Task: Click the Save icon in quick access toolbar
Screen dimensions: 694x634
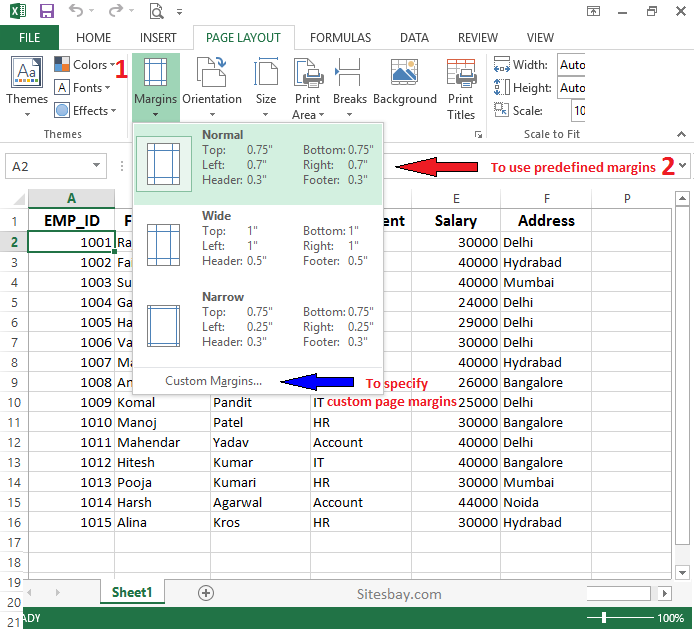Action: pyautogui.click(x=46, y=11)
